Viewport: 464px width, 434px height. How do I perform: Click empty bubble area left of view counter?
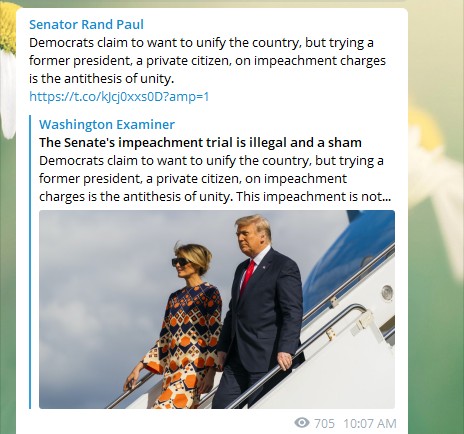(153, 423)
